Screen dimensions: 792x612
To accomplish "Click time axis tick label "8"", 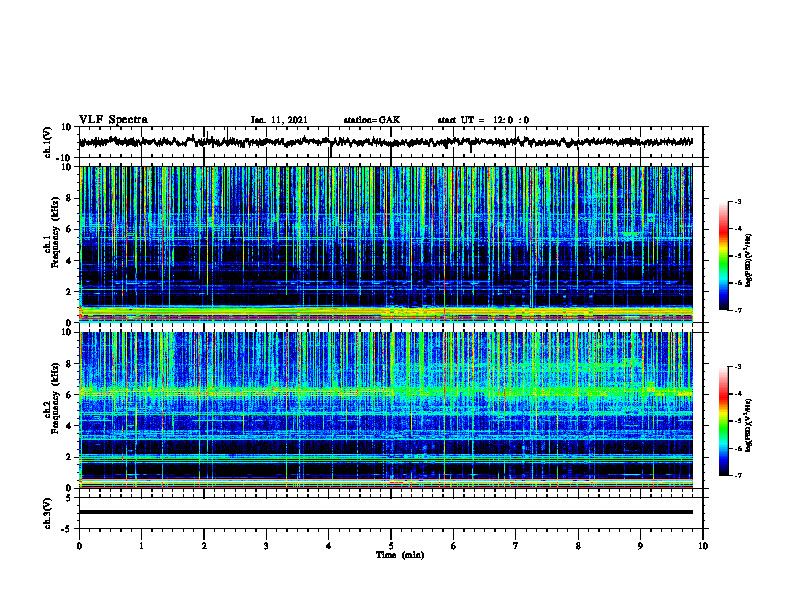I will click(x=578, y=546).
